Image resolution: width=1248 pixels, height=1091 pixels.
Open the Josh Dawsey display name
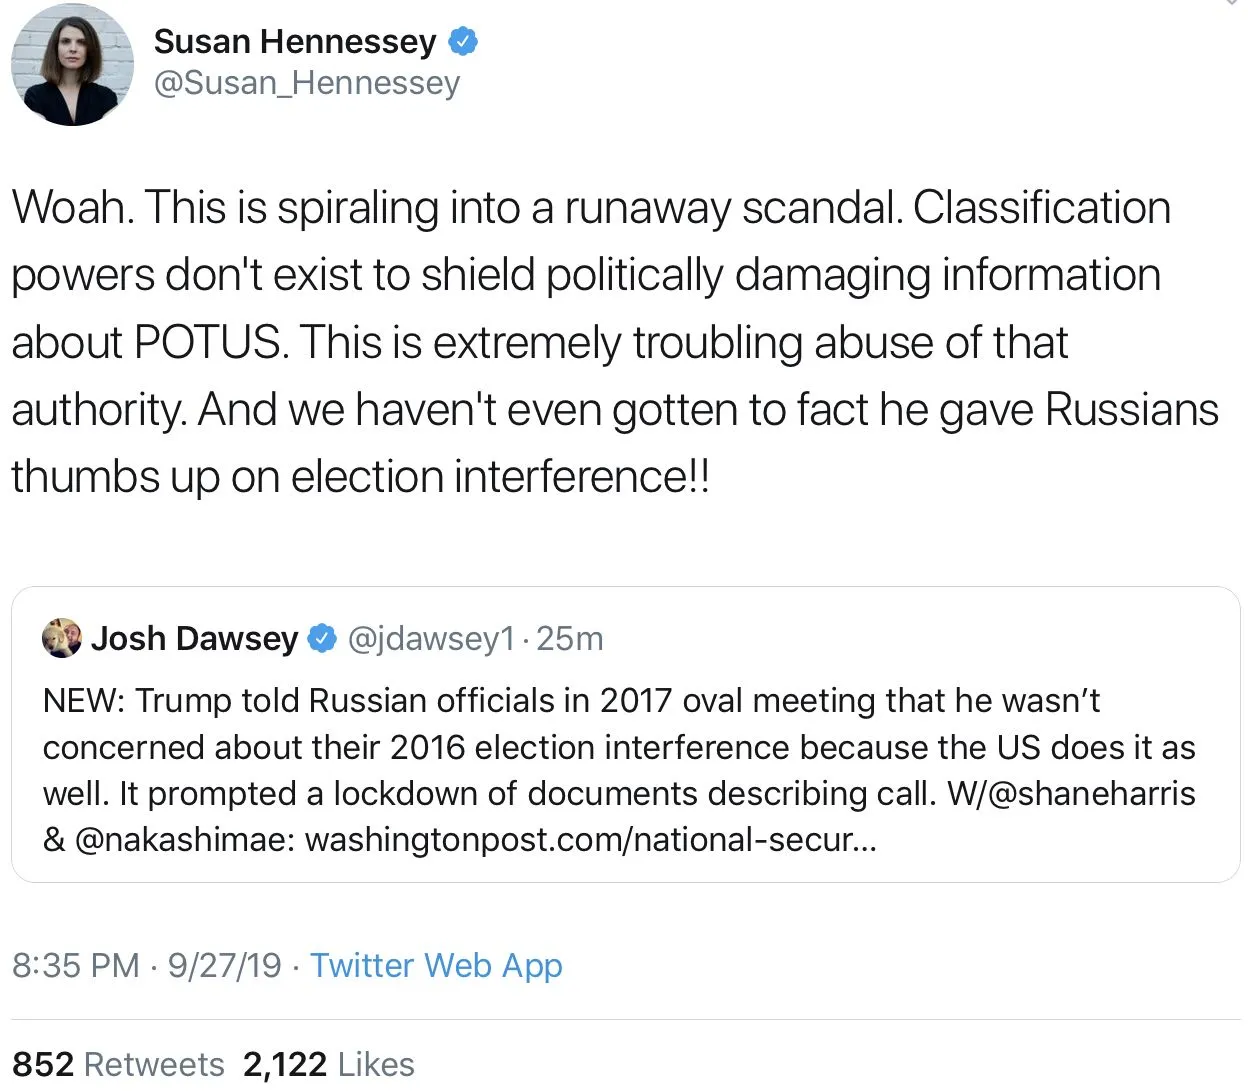(195, 638)
